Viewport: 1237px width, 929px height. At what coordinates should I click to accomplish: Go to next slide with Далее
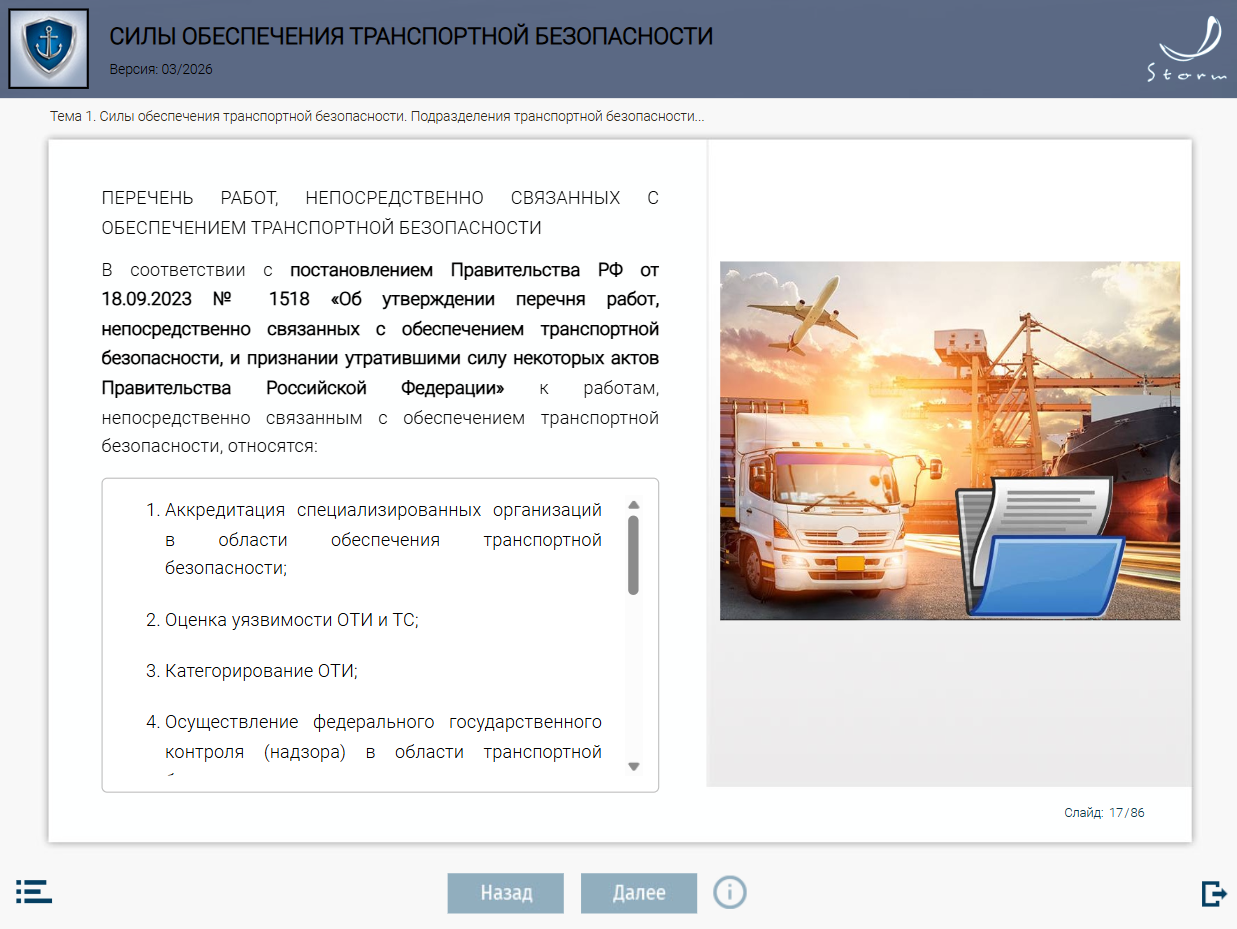point(638,893)
